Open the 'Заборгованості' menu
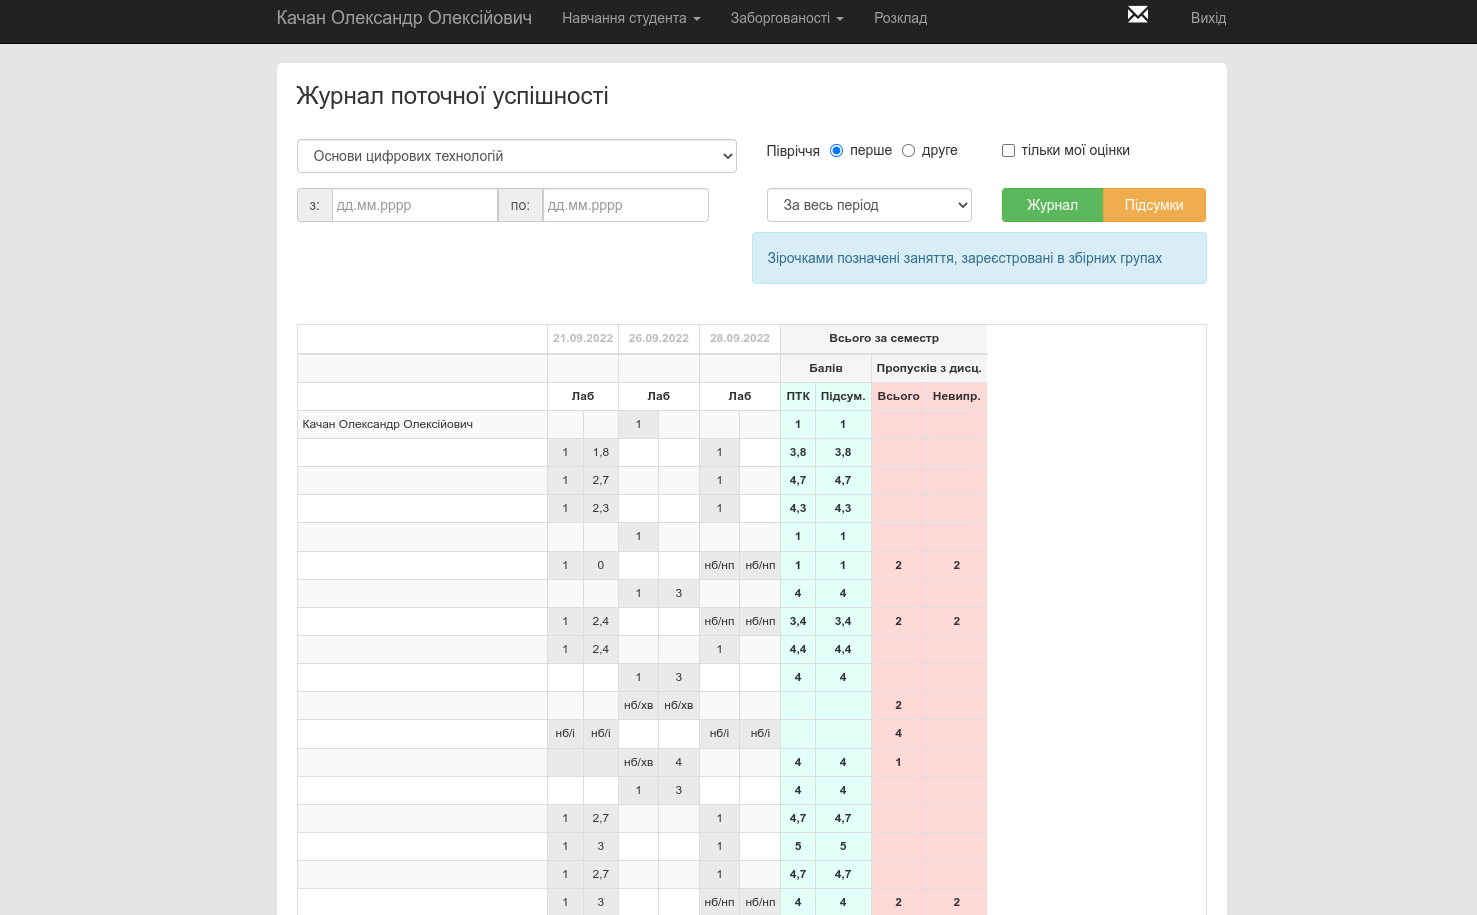The width and height of the screenshot is (1477, 915). point(786,18)
